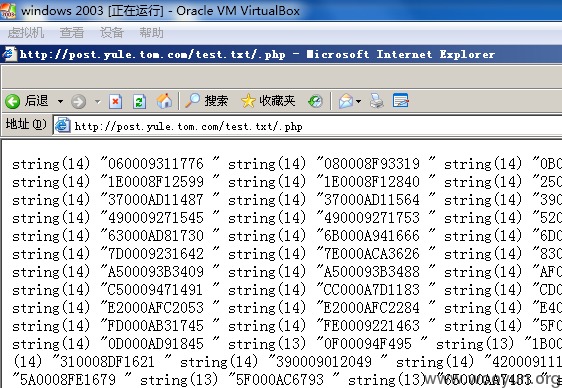Open the Forward history dropdown arrow
Viewport: 562px width, 388px height.
pos(97,102)
